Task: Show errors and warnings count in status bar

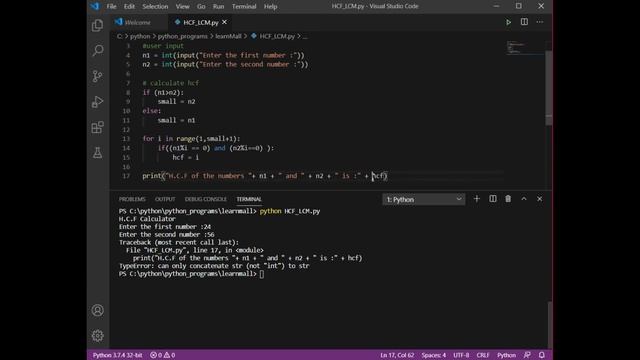Action: (162, 355)
